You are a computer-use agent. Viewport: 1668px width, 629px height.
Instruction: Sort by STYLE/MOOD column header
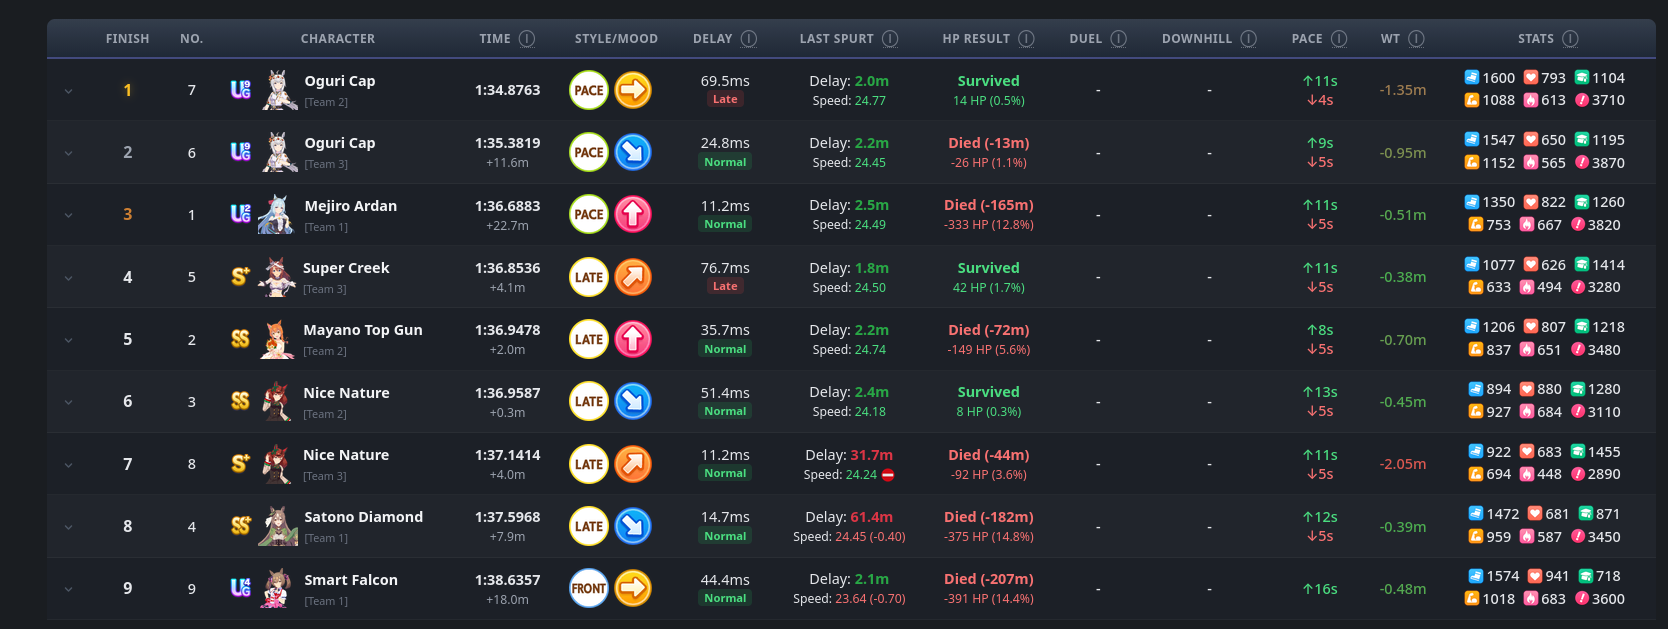[616, 39]
